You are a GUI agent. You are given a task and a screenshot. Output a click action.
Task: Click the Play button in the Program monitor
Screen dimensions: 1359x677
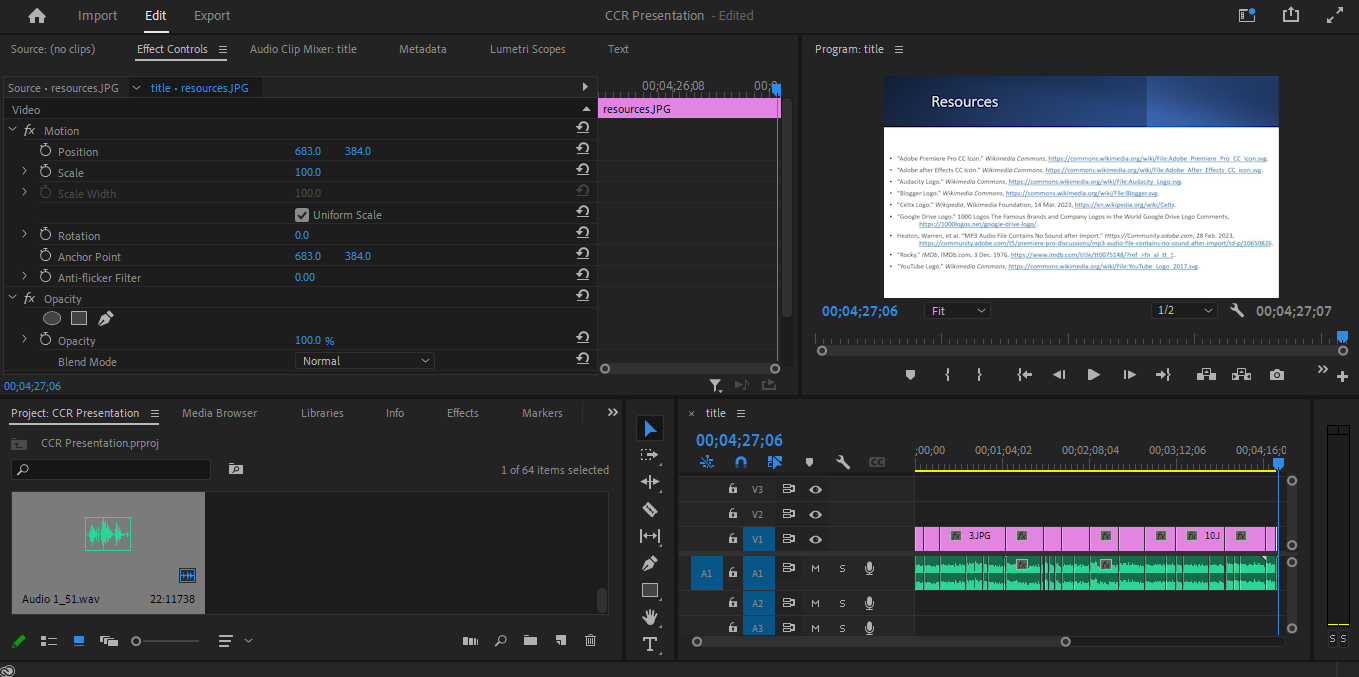1093,374
